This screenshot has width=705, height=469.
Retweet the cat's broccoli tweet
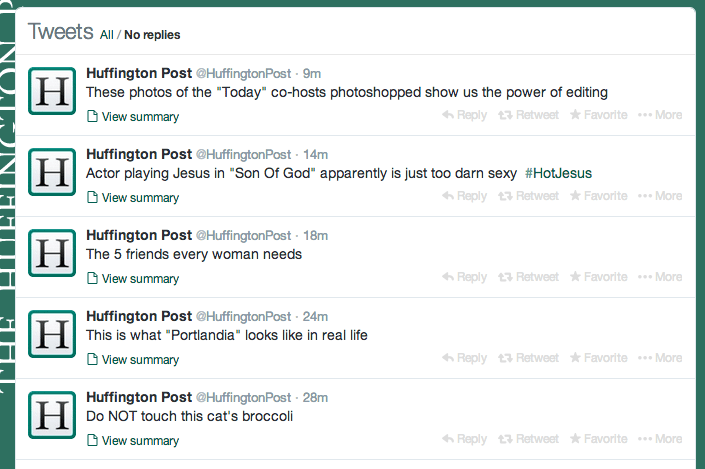tap(528, 439)
